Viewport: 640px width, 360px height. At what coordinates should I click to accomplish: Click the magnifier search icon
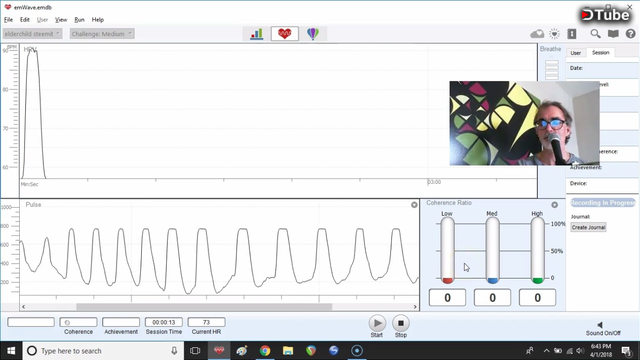pyautogui.click(x=596, y=33)
